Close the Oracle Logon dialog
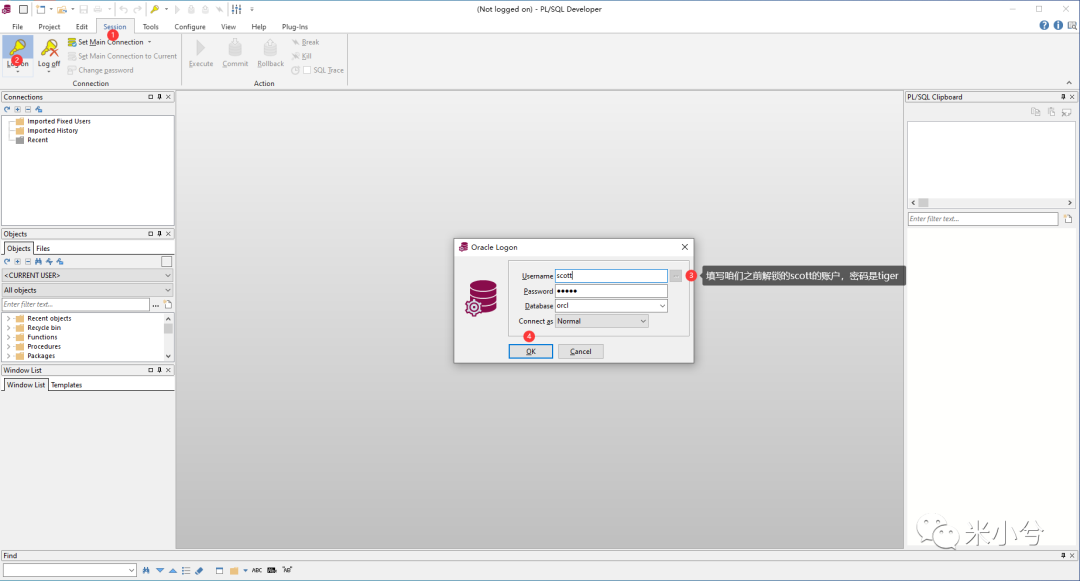 click(x=685, y=247)
